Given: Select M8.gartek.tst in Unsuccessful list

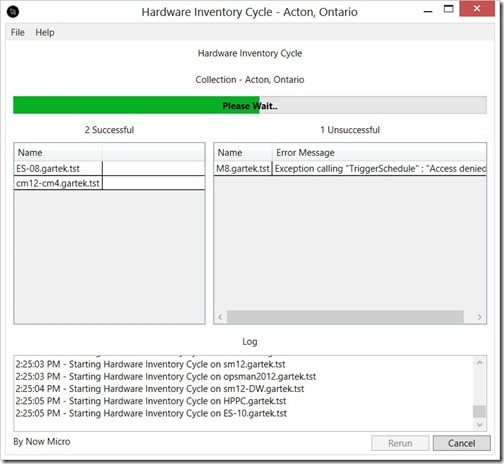Looking at the screenshot, I should coord(243,169).
